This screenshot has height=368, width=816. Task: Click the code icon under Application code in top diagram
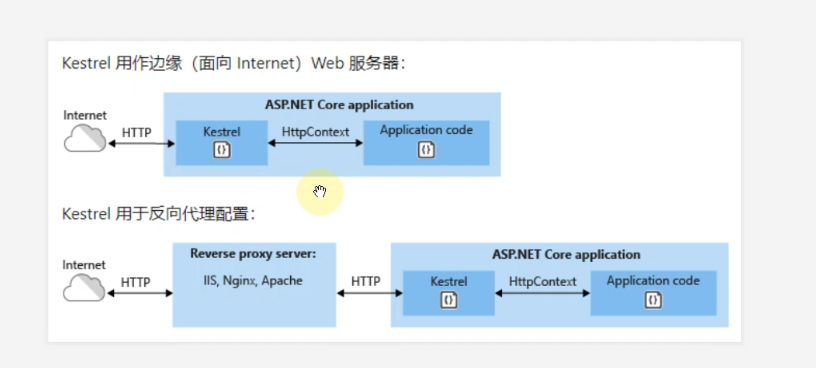click(x=426, y=150)
